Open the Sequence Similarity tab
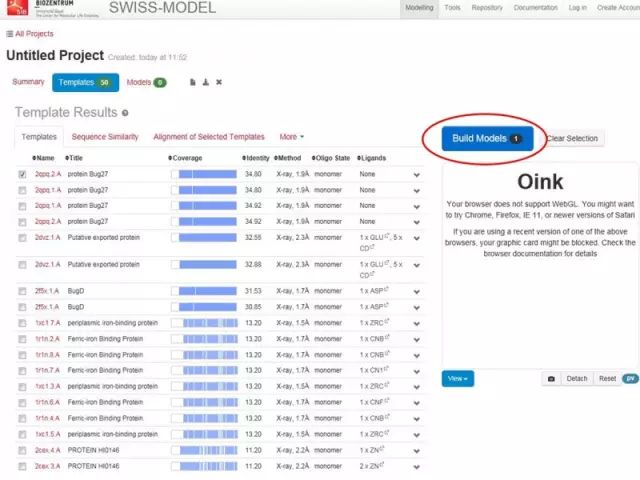Image resolution: width=640 pixels, height=480 pixels. tap(105, 137)
